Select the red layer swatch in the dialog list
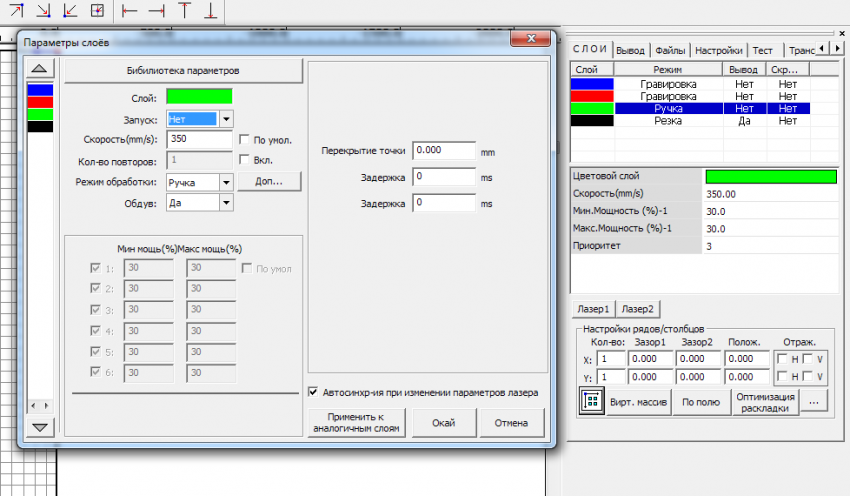Image resolution: width=850 pixels, height=496 pixels. tap(40, 102)
